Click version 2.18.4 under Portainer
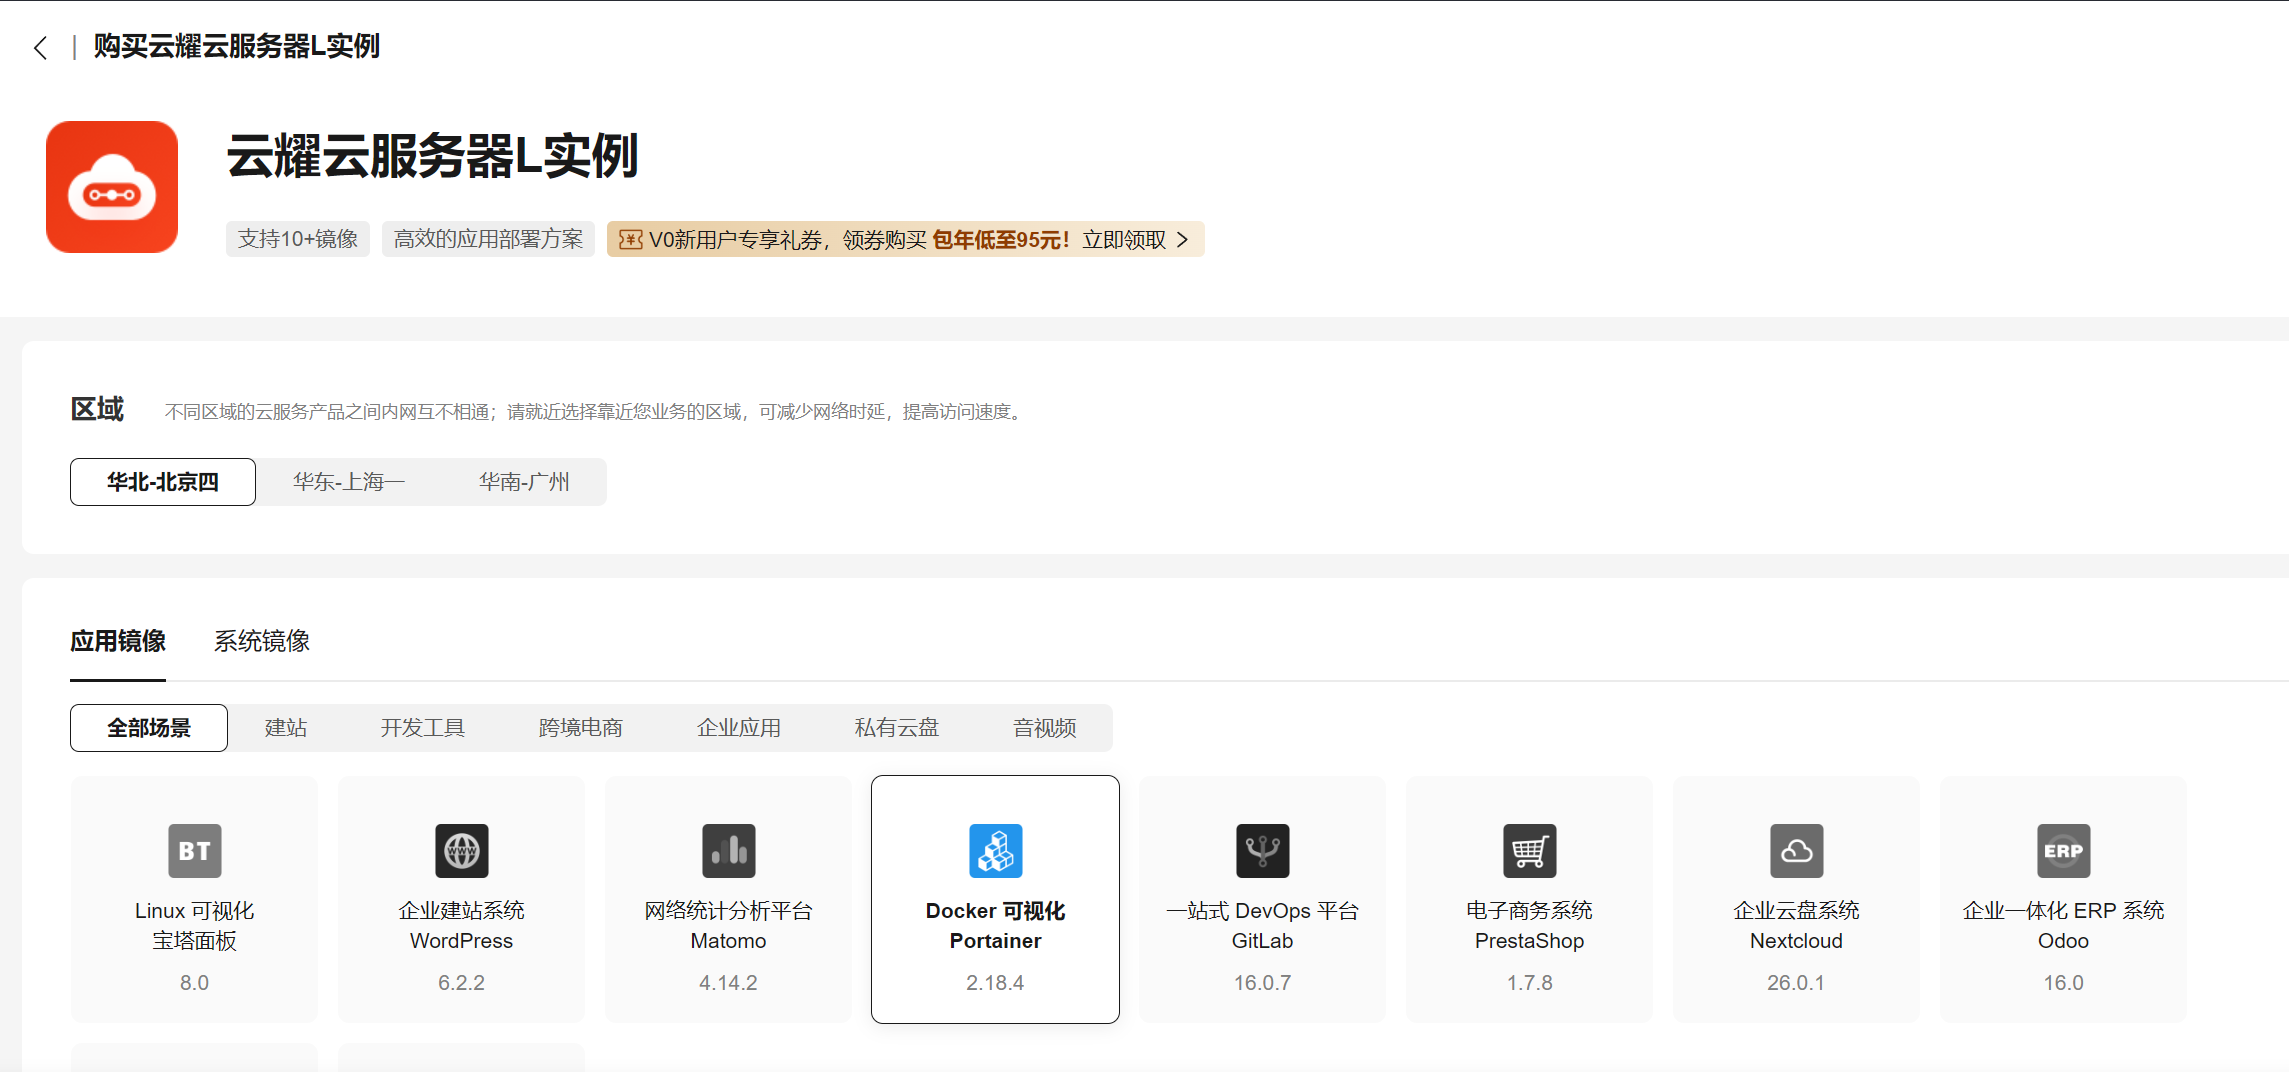Screen dimensions: 2289x1072 coord(995,983)
